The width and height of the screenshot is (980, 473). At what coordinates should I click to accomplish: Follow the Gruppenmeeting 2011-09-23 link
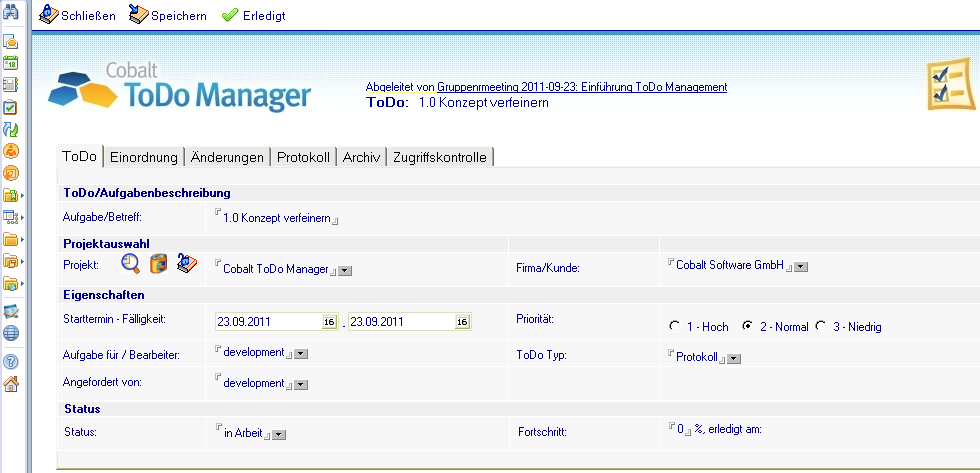582,87
